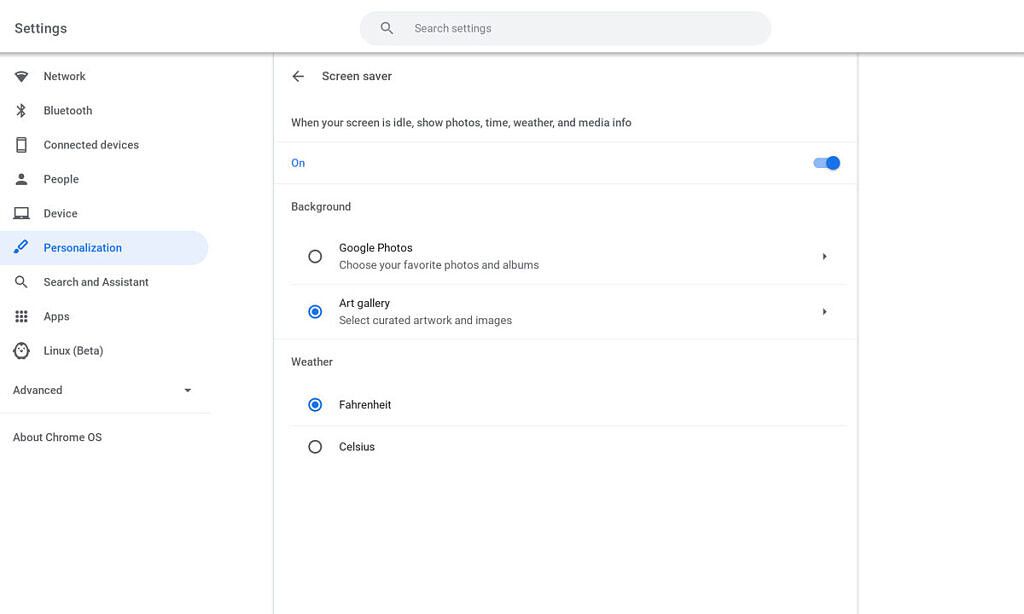The width and height of the screenshot is (1024, 614).
Task: Click inside the Search settings field
Action: click(565, 28)
